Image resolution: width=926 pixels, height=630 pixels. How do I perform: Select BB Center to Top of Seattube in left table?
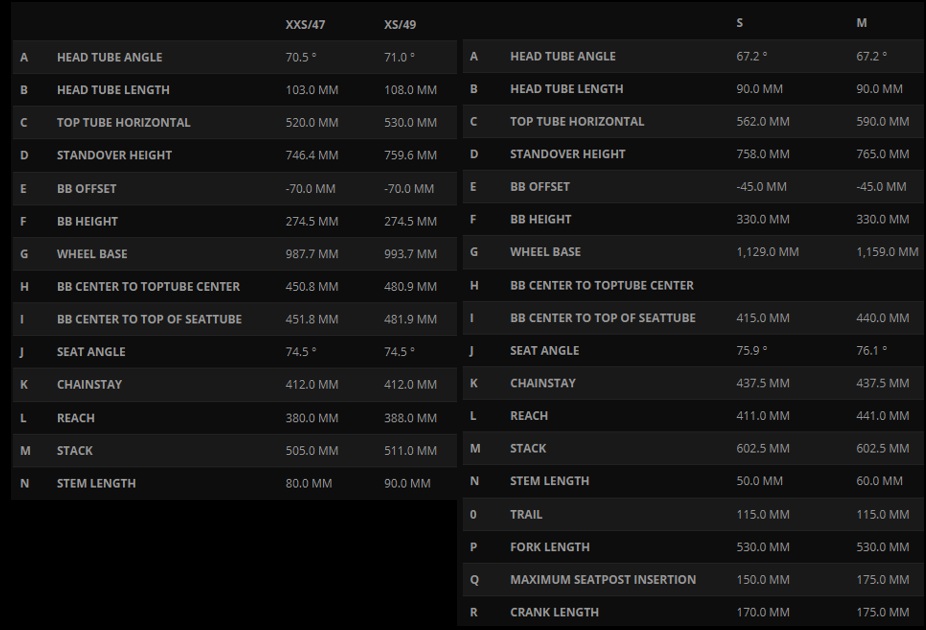coord(149,319)
